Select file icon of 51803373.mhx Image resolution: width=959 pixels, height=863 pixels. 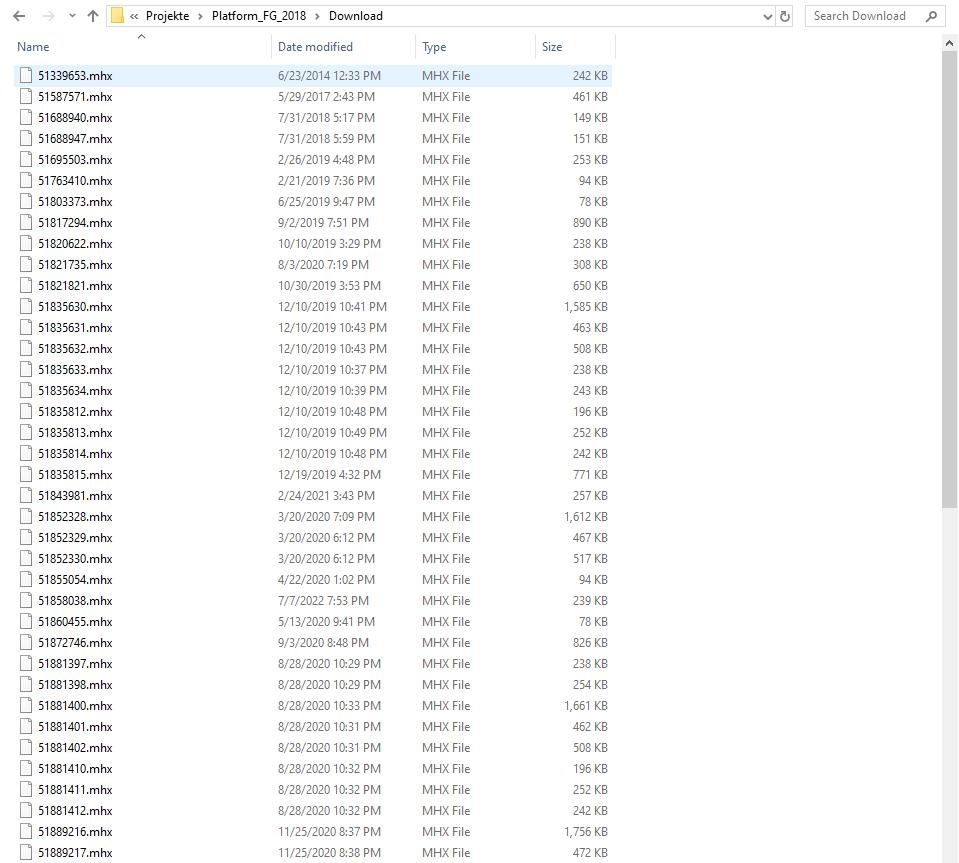[x=26, y=201]
